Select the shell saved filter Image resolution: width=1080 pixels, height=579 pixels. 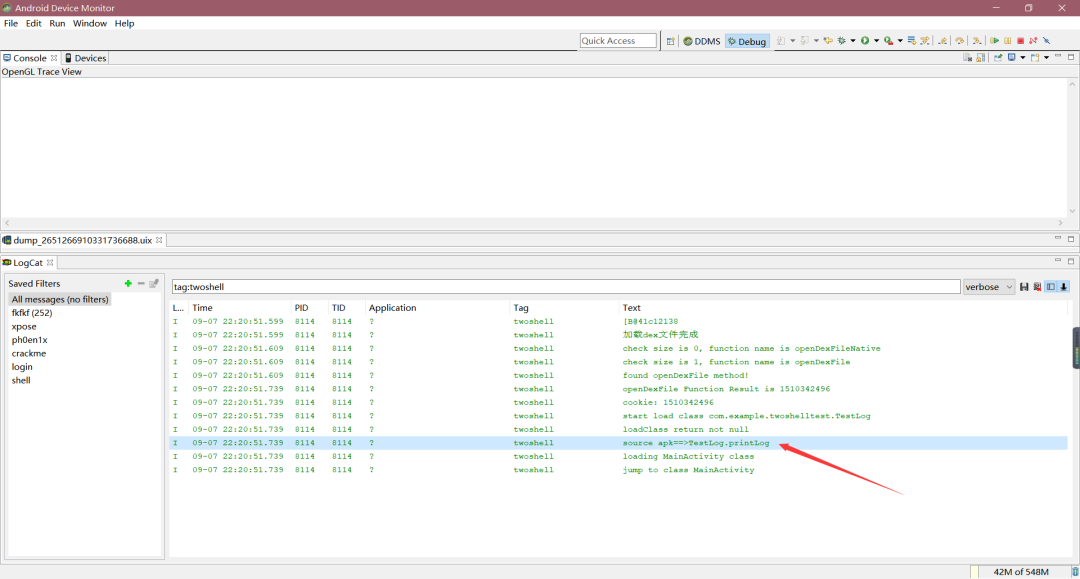21,380
